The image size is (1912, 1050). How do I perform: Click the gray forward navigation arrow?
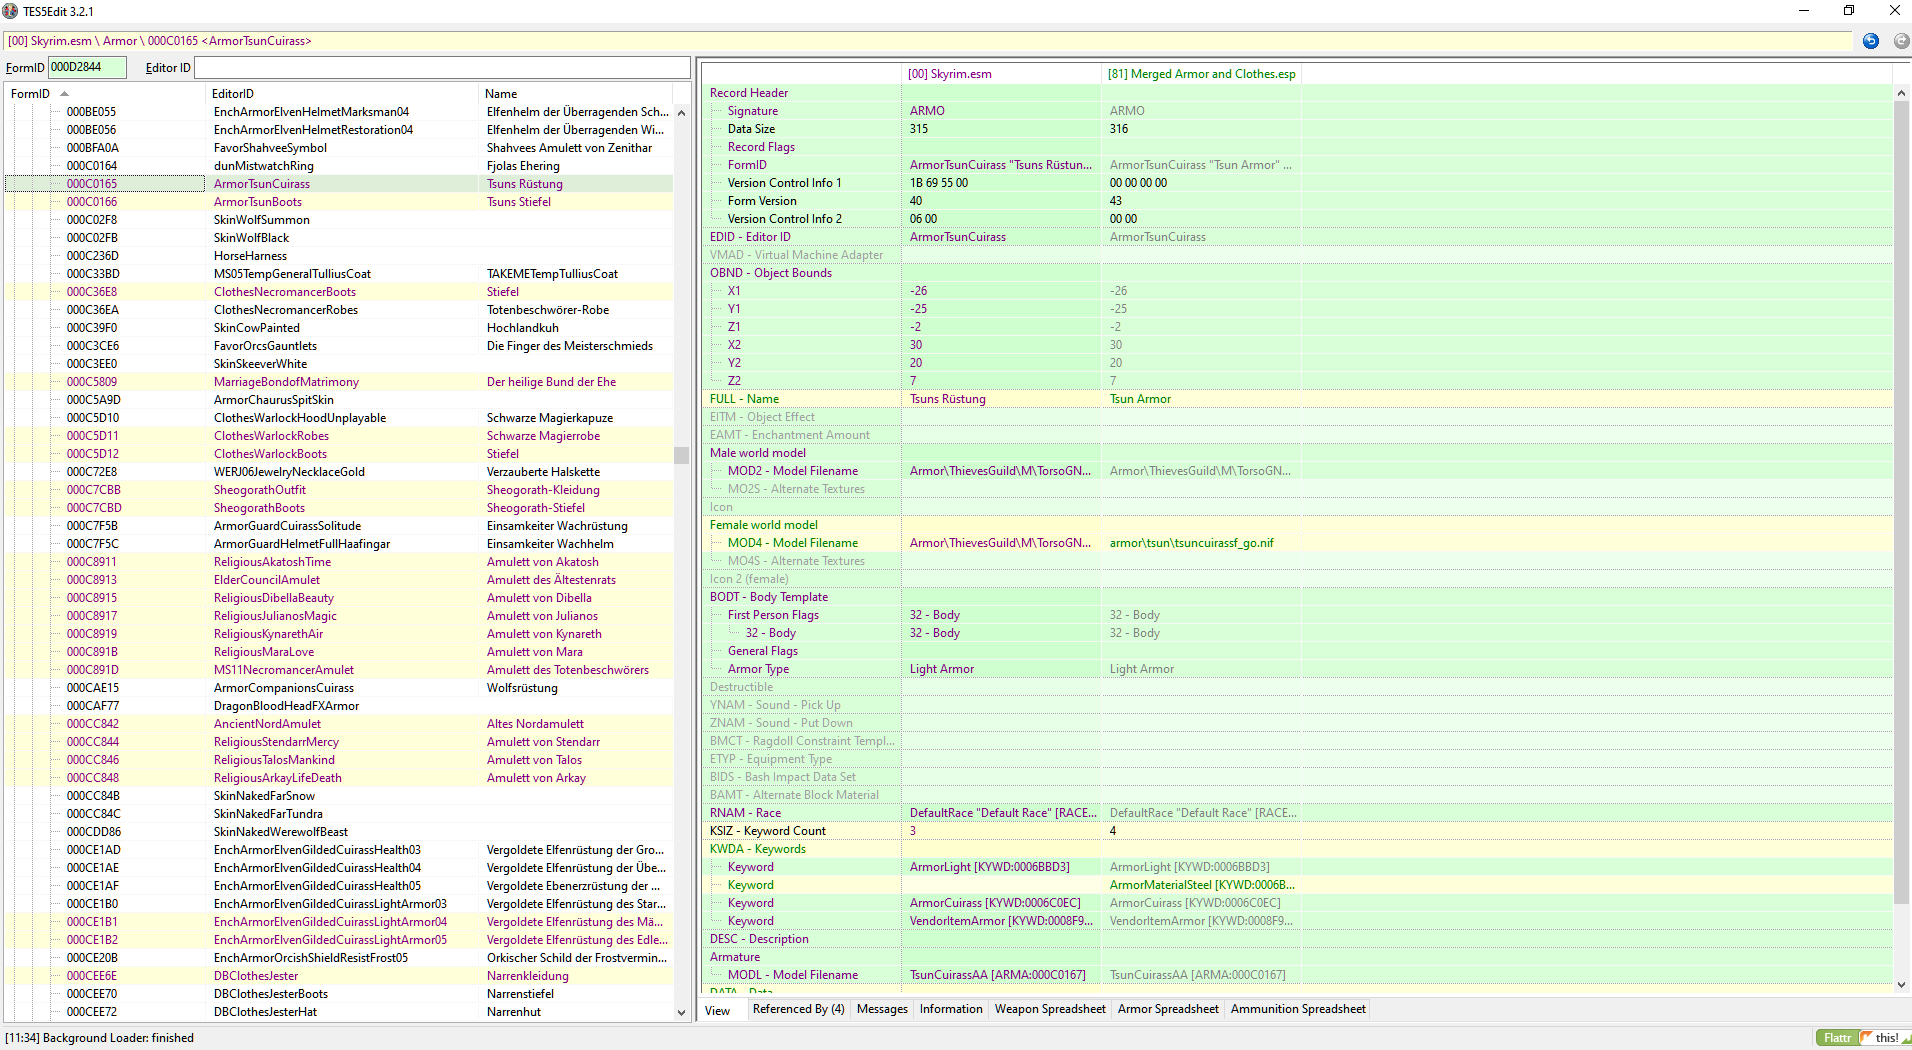coord(1901,41)
